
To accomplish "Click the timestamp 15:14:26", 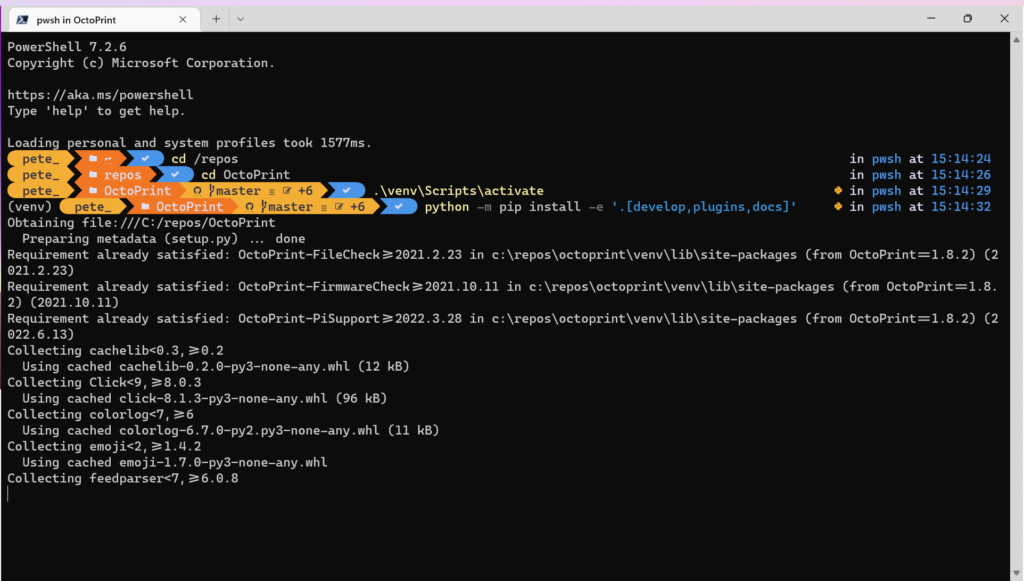I will [961, 174].
